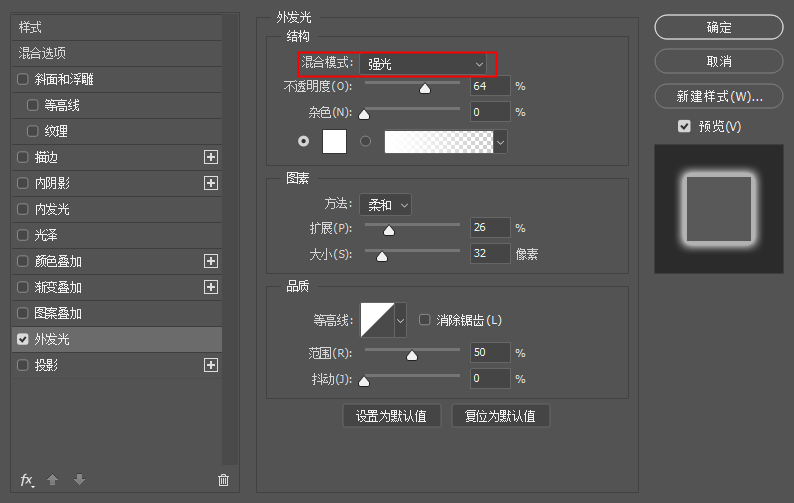
Task: Click the 扩展 value field showing 26
Action: pyautogui.click(x=490, y=227)
